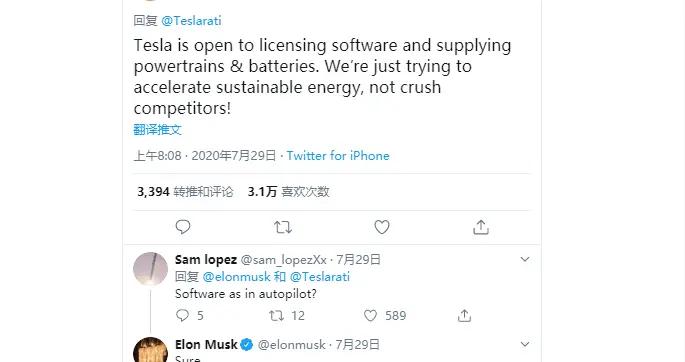
Task: Open the Twitter for iPhone source link
Action: tap(338, 156)
